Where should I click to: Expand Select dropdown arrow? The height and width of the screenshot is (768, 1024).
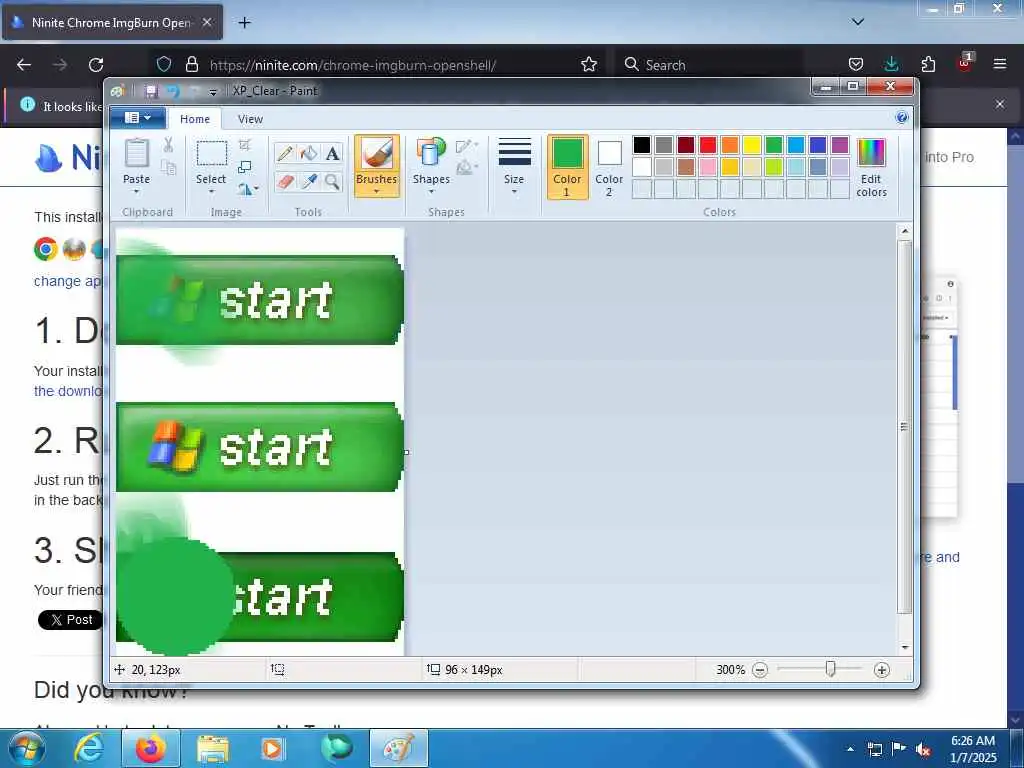(211, 191)
